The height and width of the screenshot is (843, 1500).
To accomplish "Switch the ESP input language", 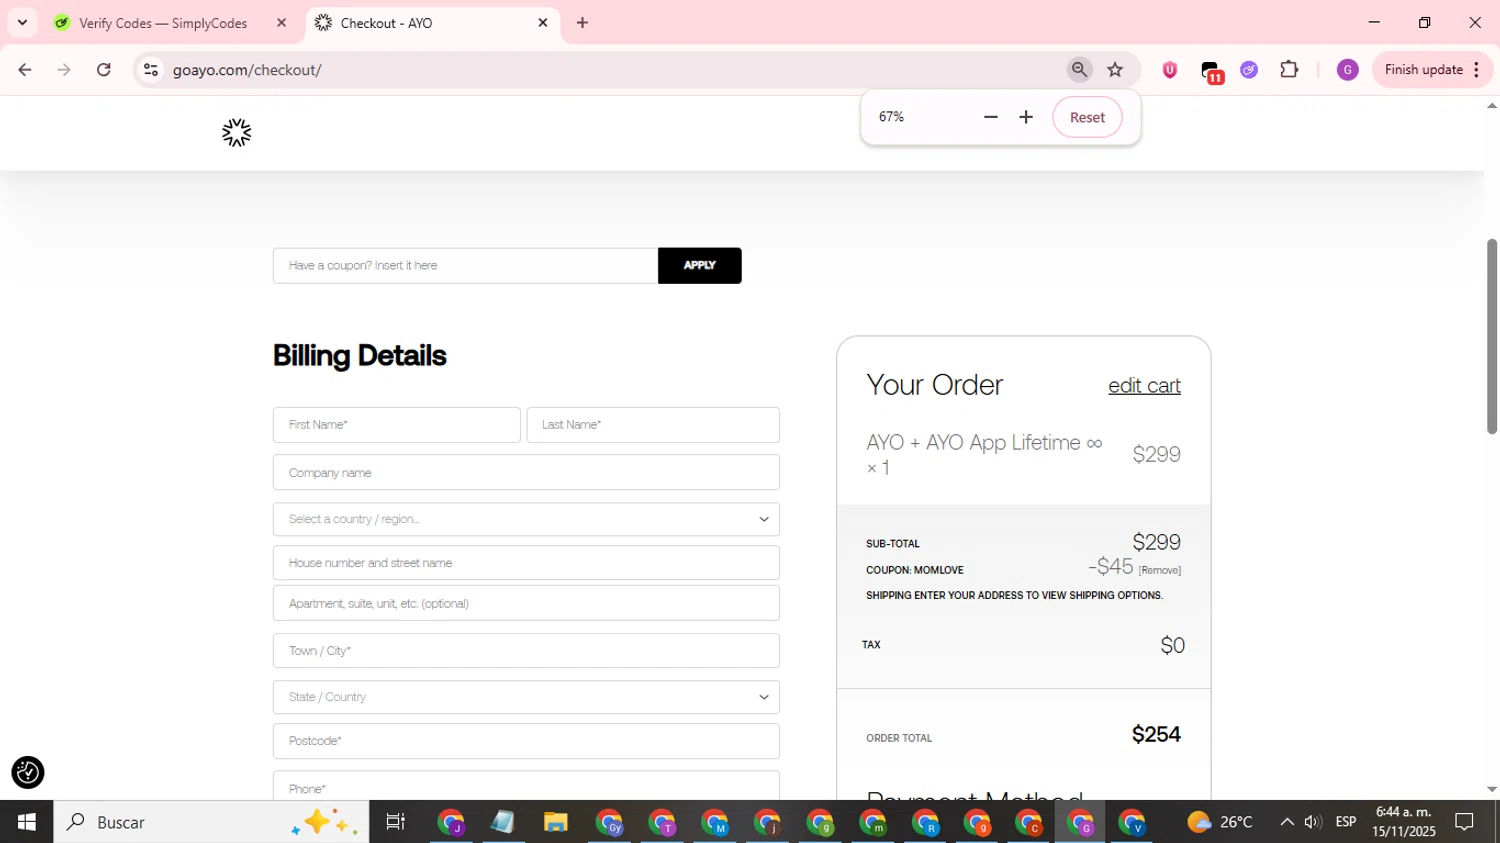I will 1346,822.
